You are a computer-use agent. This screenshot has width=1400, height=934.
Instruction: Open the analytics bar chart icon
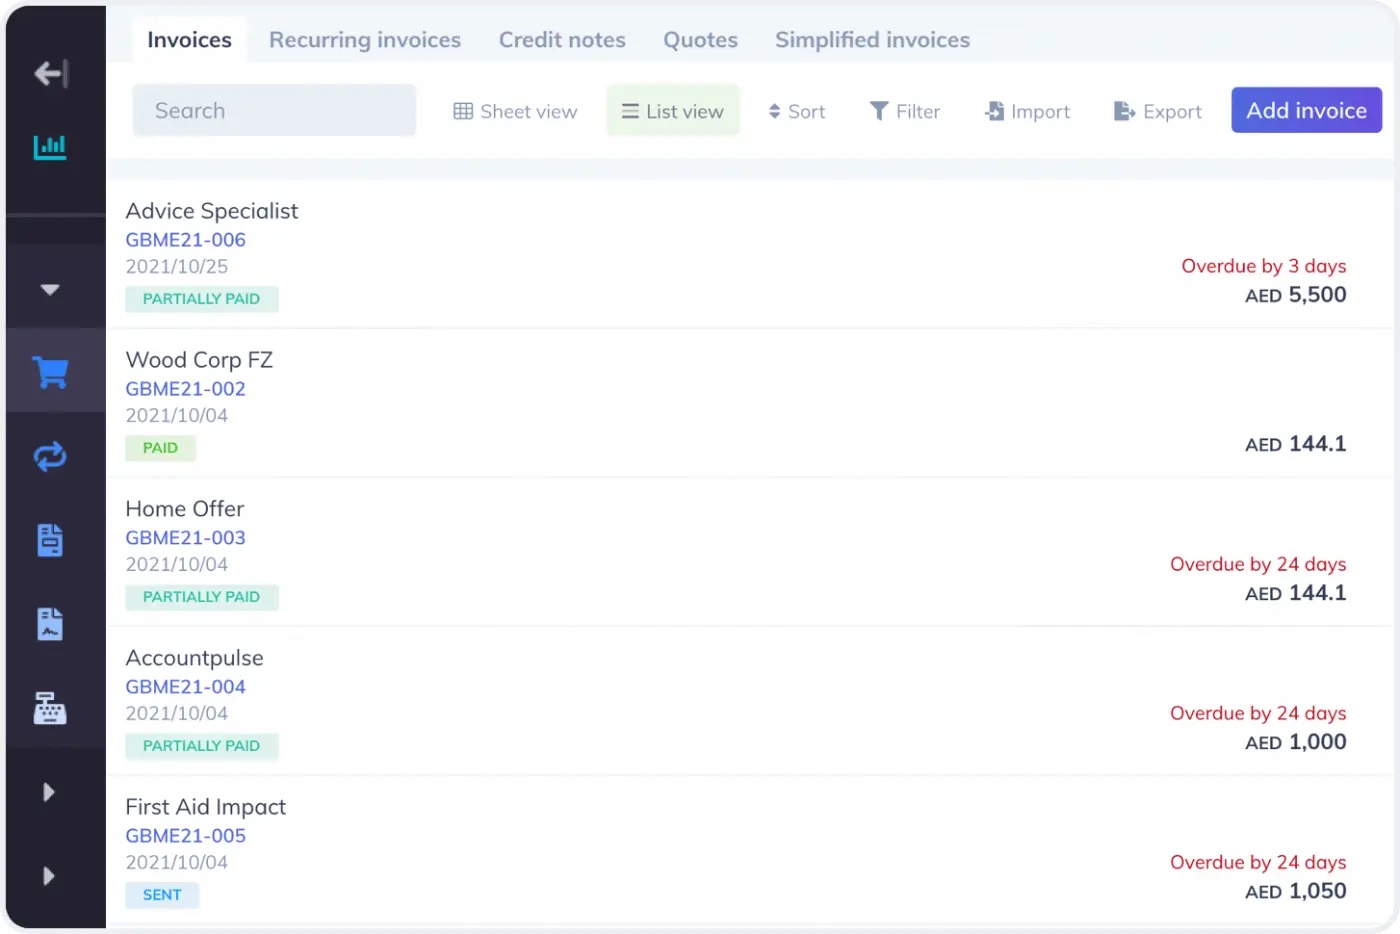point(49,147)
